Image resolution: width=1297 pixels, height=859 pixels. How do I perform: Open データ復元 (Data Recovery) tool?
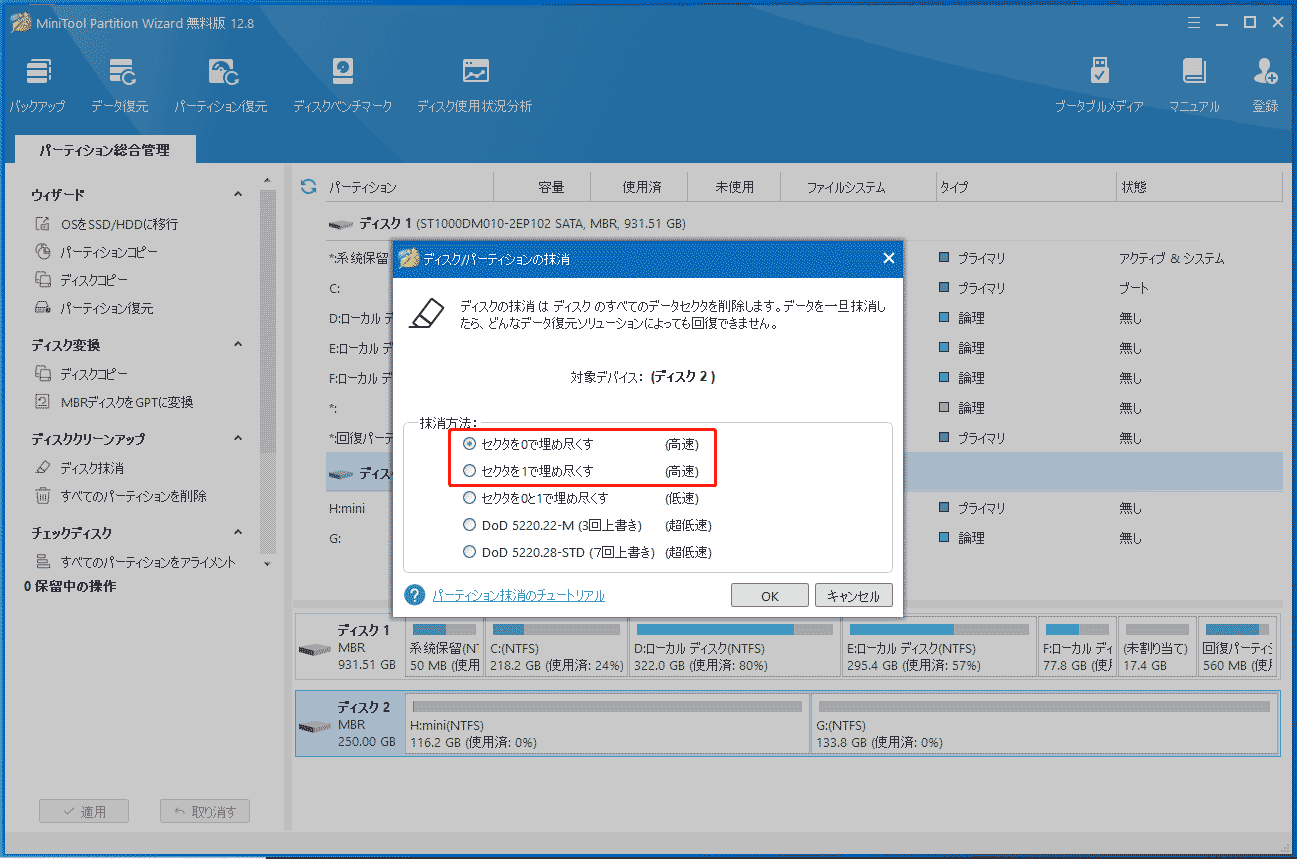[120, 84]
